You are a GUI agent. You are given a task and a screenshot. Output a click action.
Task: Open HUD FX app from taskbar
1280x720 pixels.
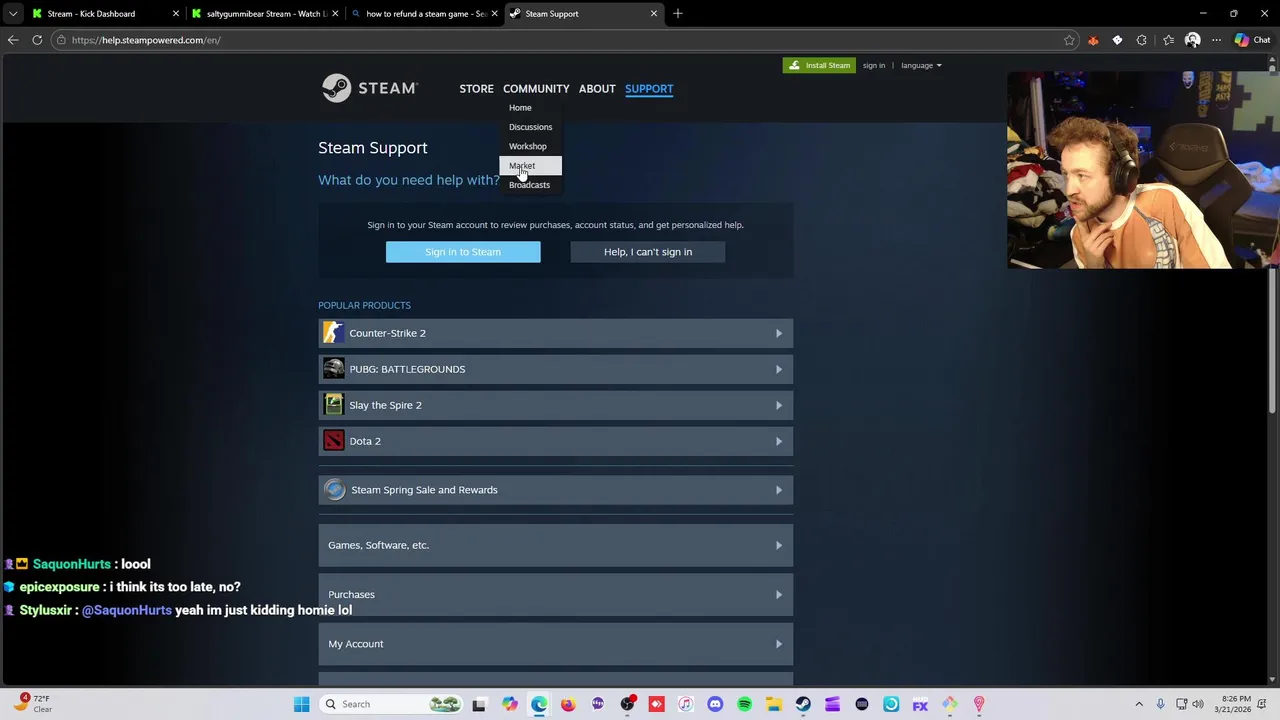pyautogui.click(x=920, y=704)
